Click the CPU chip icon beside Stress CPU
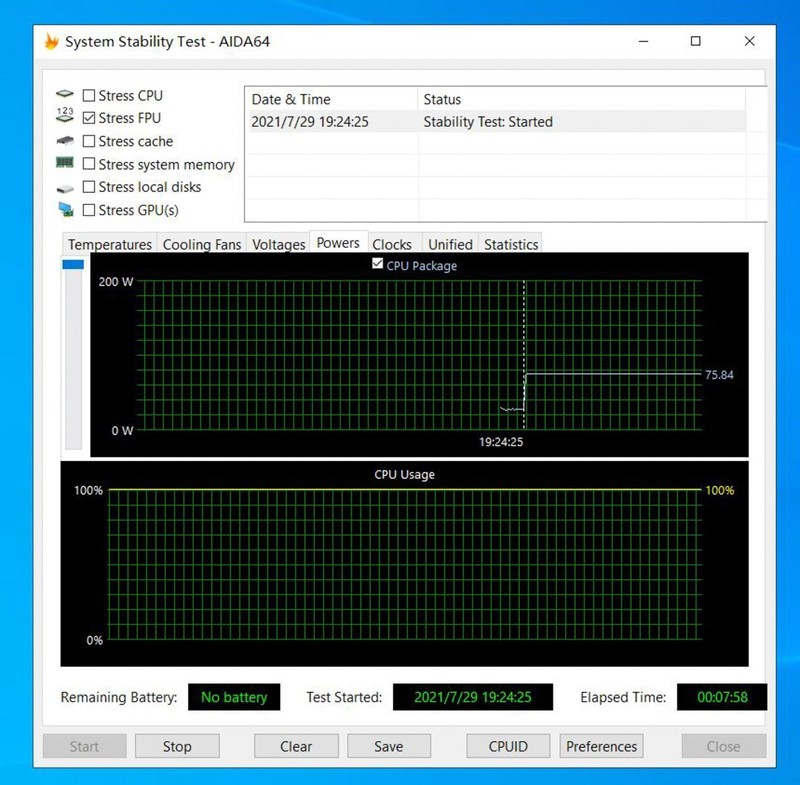This screenshot has height=785, width=800. point(65,94)
